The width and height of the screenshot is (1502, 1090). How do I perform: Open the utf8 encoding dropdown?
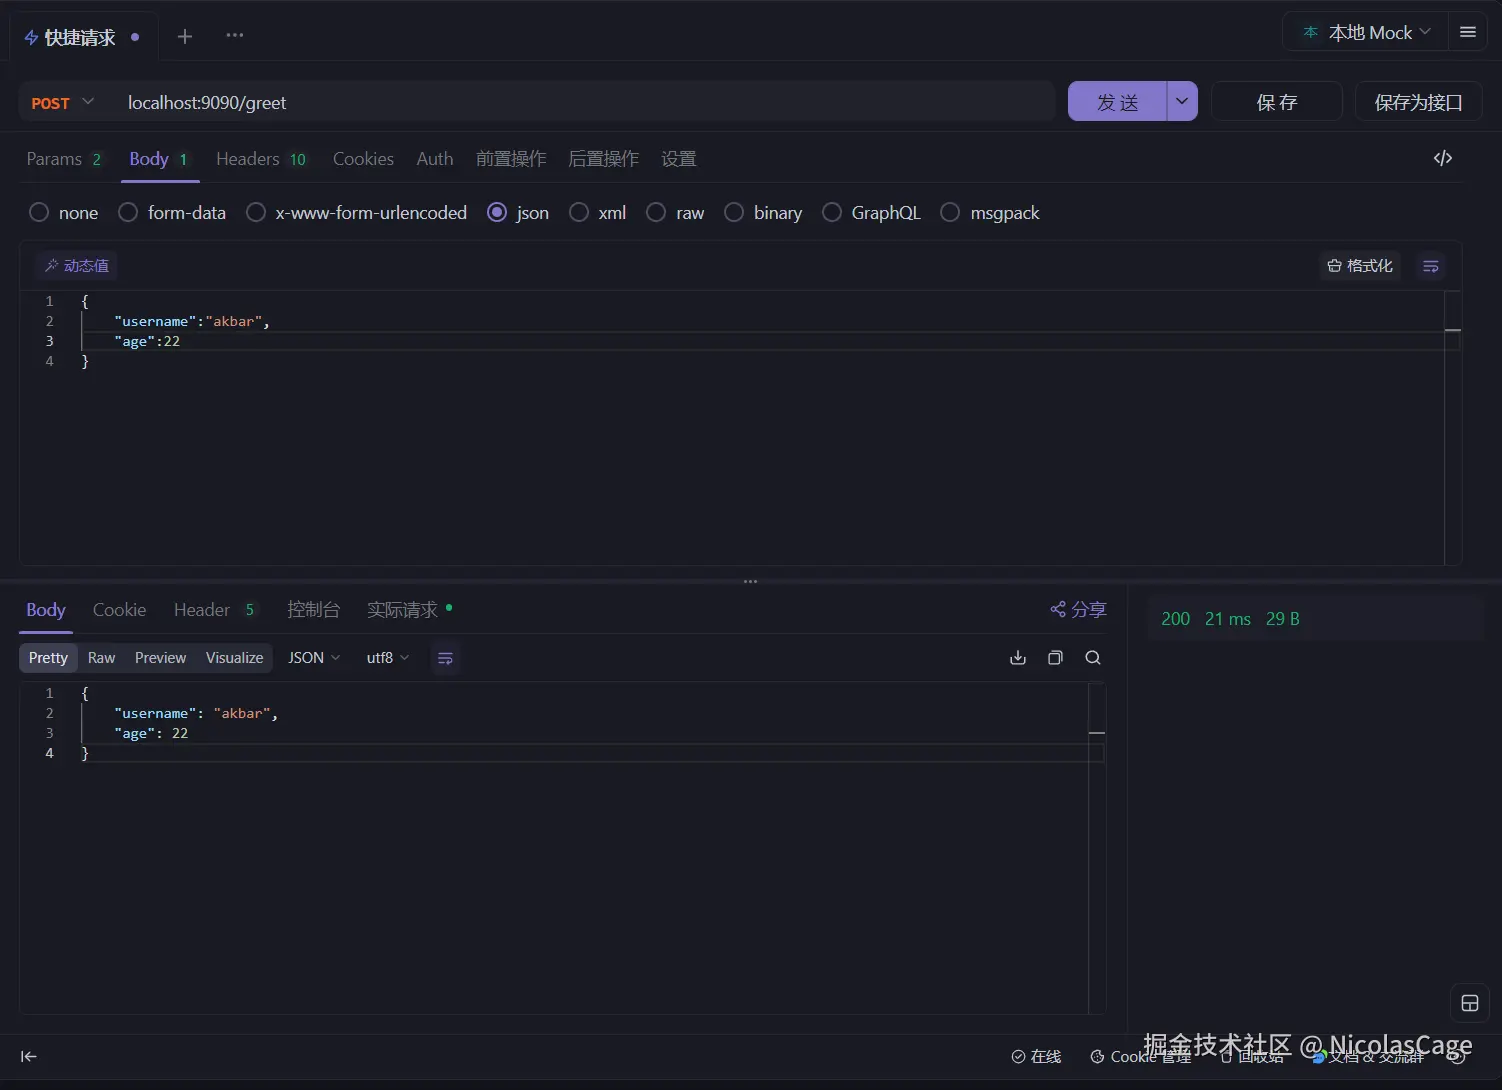pos(388,658)
